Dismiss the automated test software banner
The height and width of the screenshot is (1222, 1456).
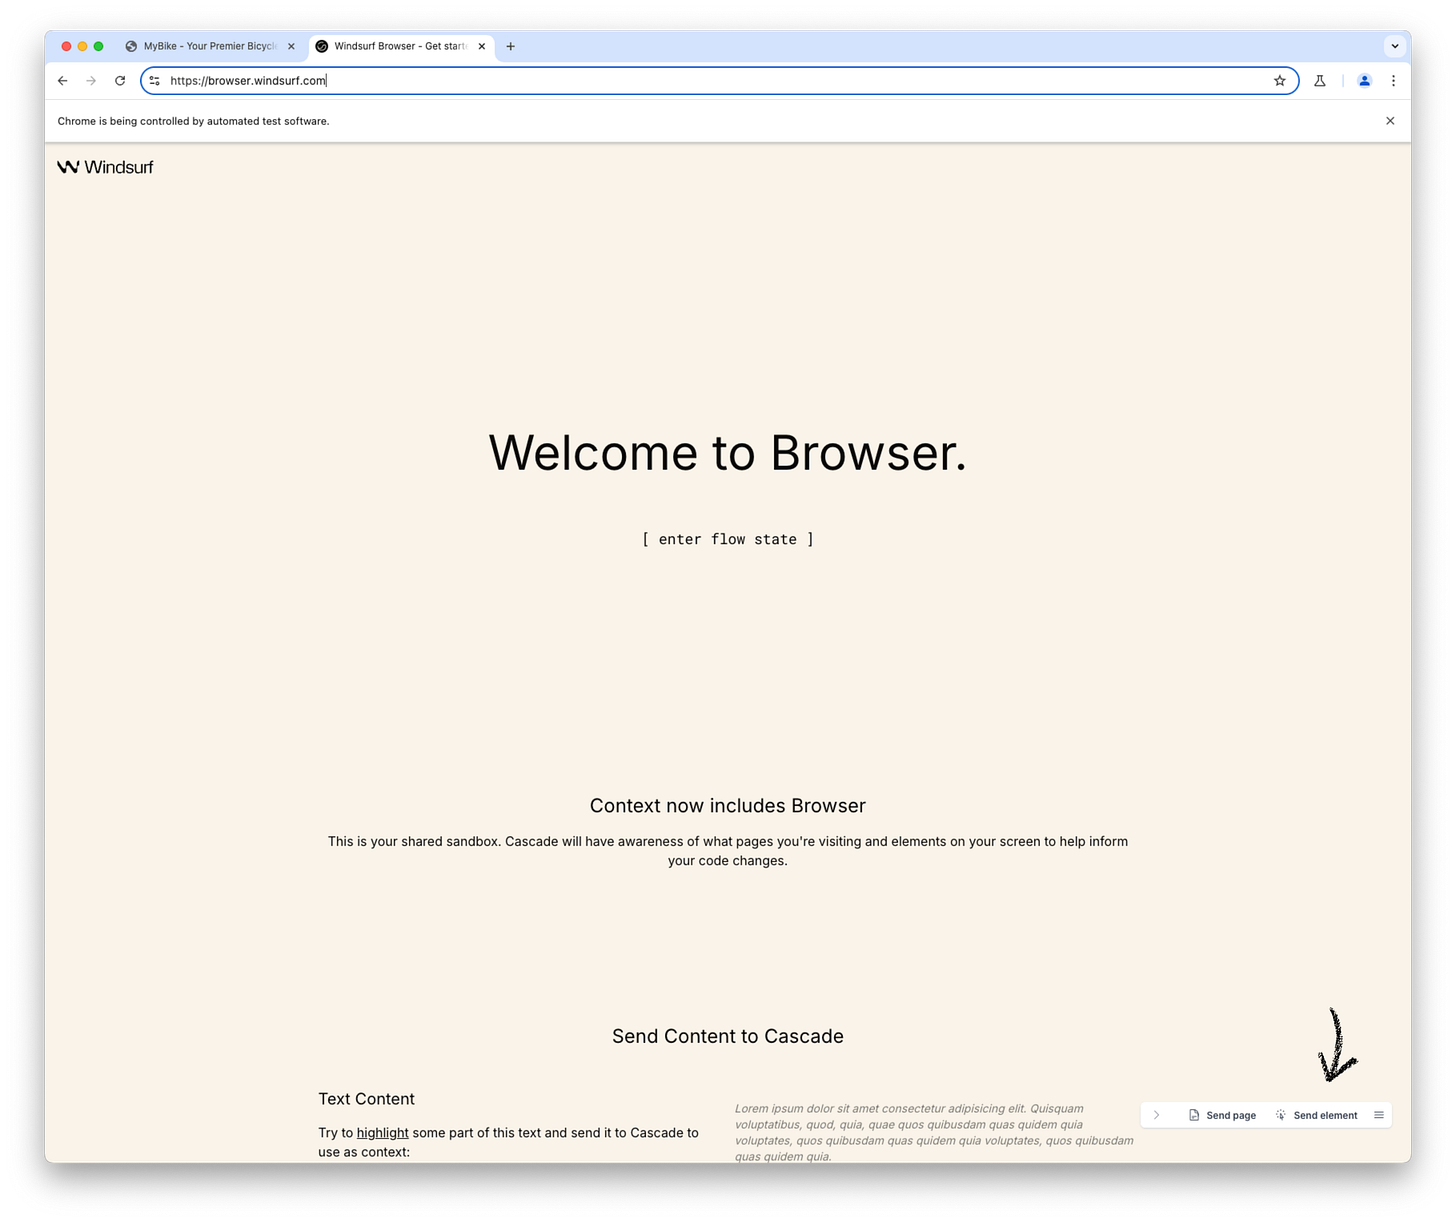click(1390, 121)
